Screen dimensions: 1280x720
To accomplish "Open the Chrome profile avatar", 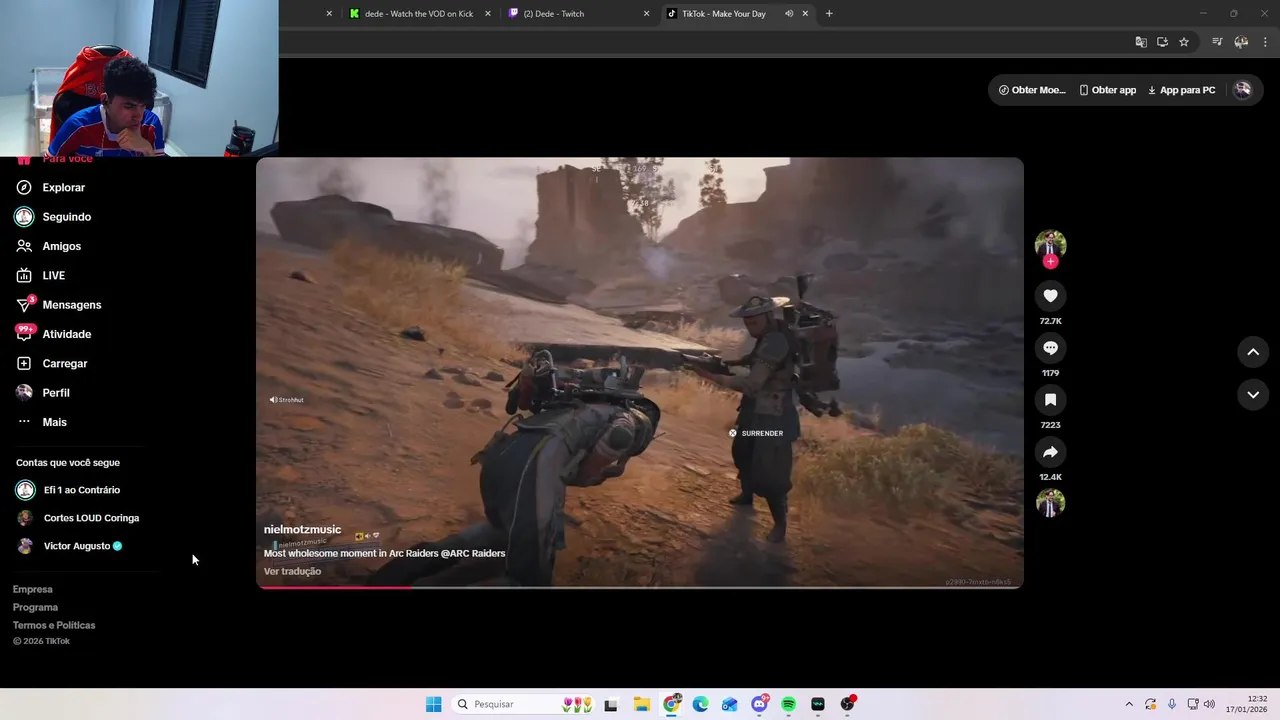I will pos(1241,42).
